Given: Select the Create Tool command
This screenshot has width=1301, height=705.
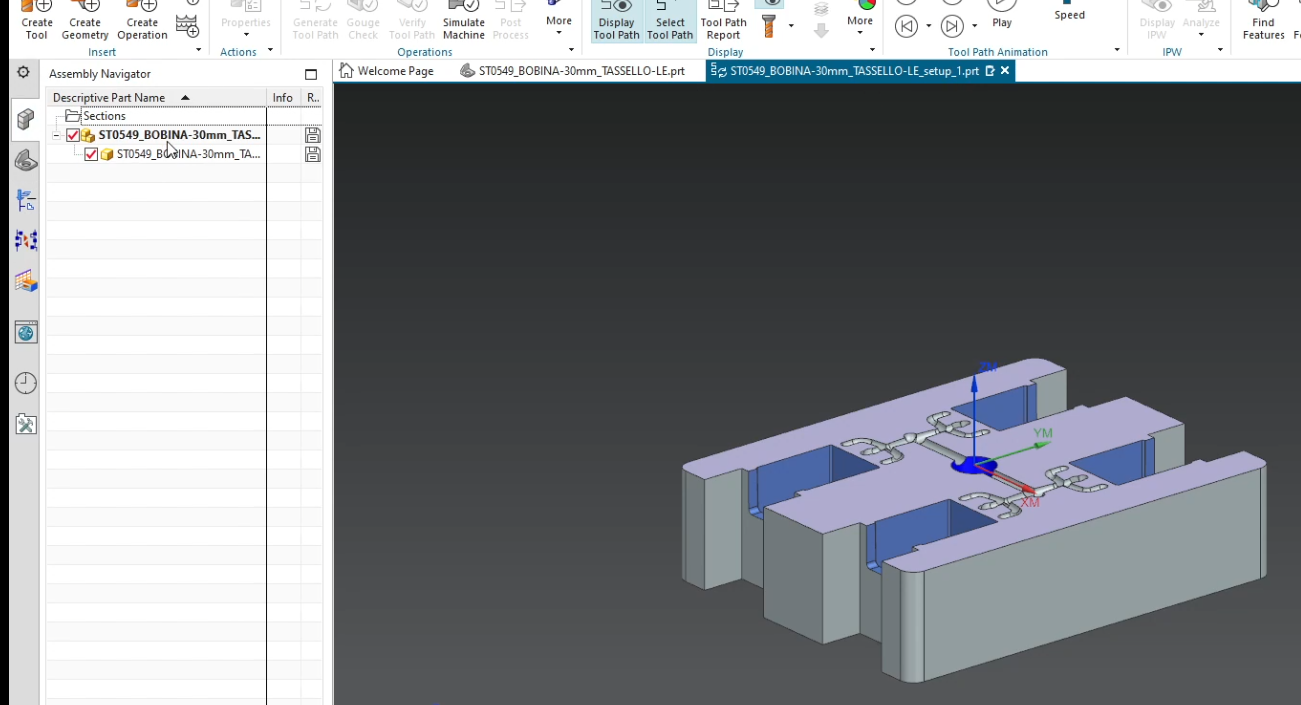Looking at the screenshot, I should tap(36, 22).
